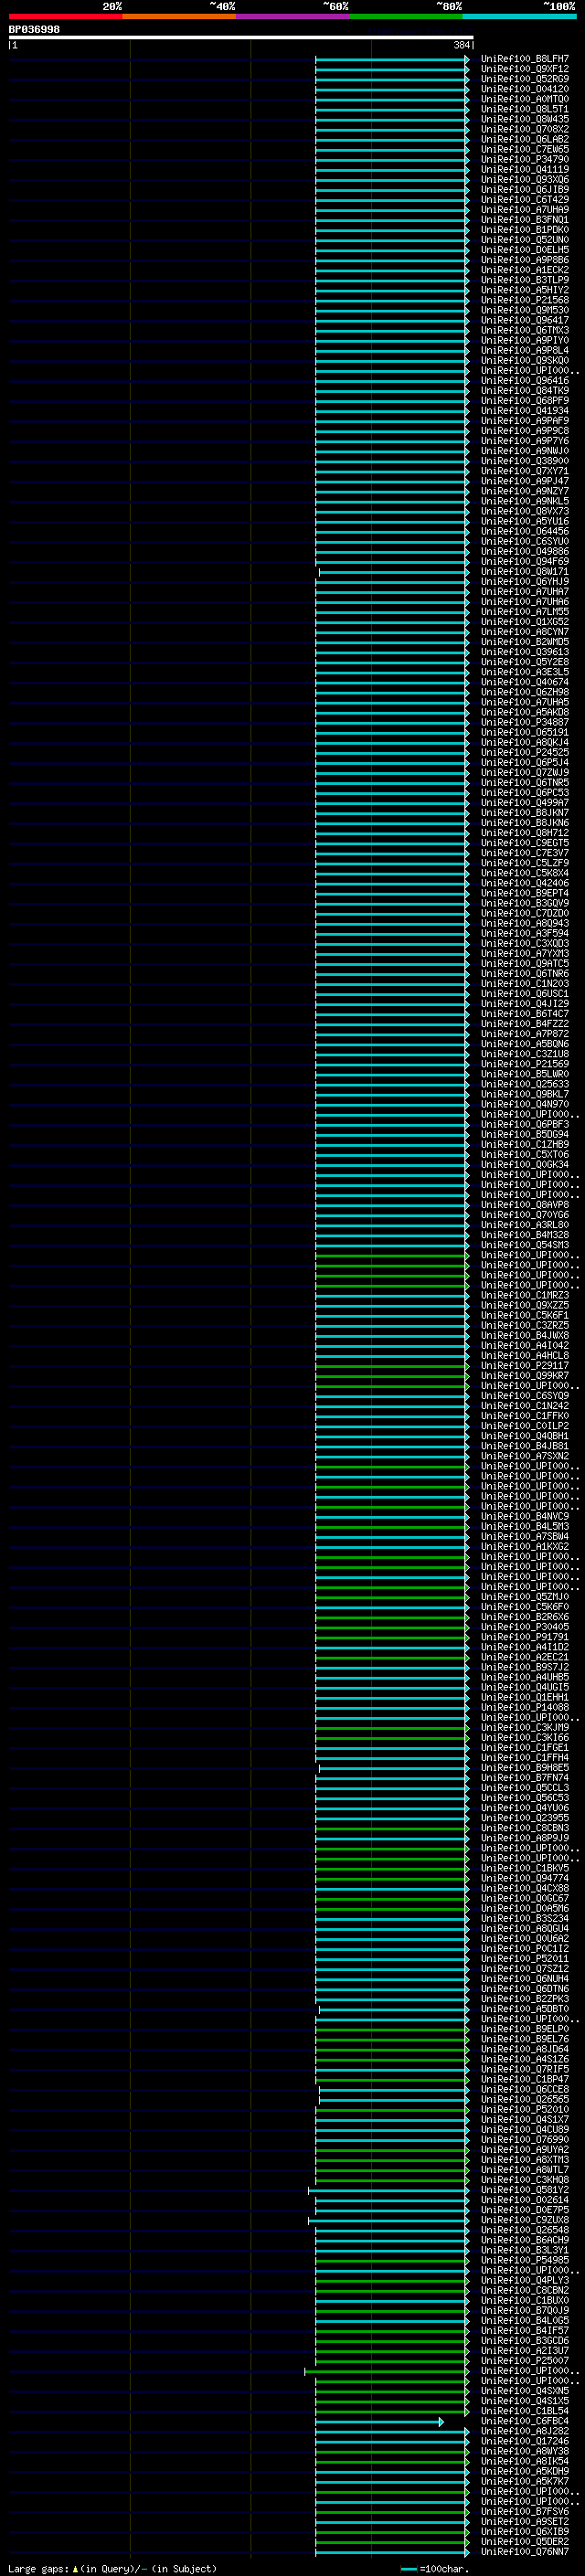Select the UniRef100_Q8AVP8 label
The width and height of the screenshot is (585, 2576).
pyautogui.click(x=524, y=1205)
